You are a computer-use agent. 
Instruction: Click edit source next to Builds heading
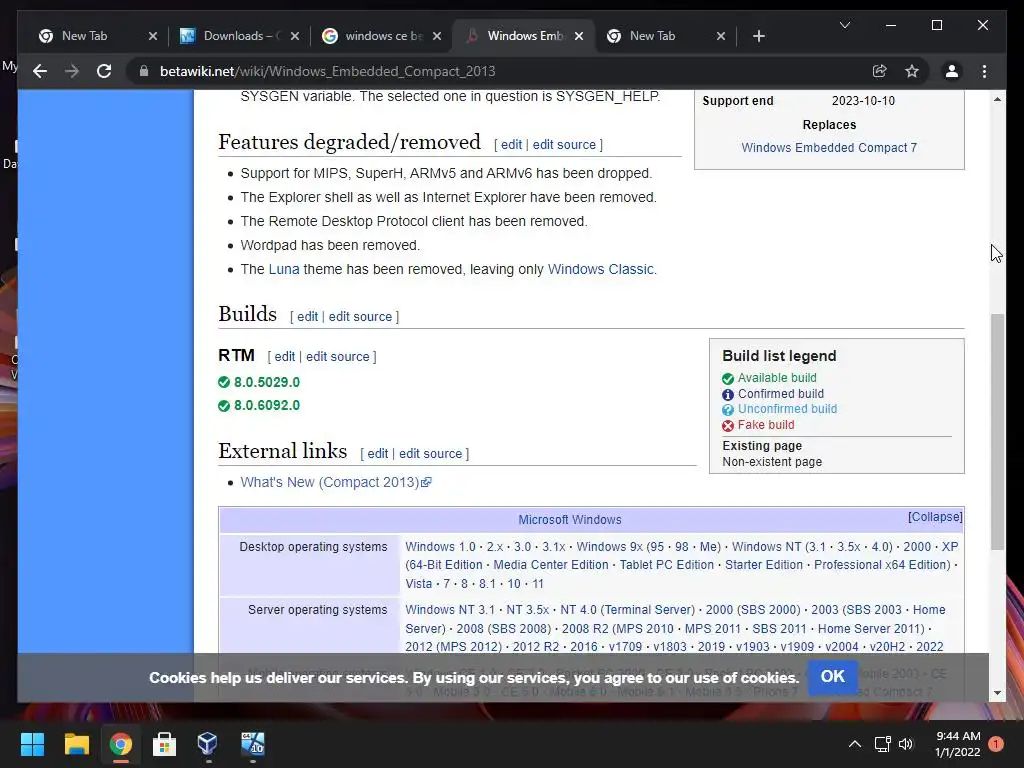click(360, 316)
